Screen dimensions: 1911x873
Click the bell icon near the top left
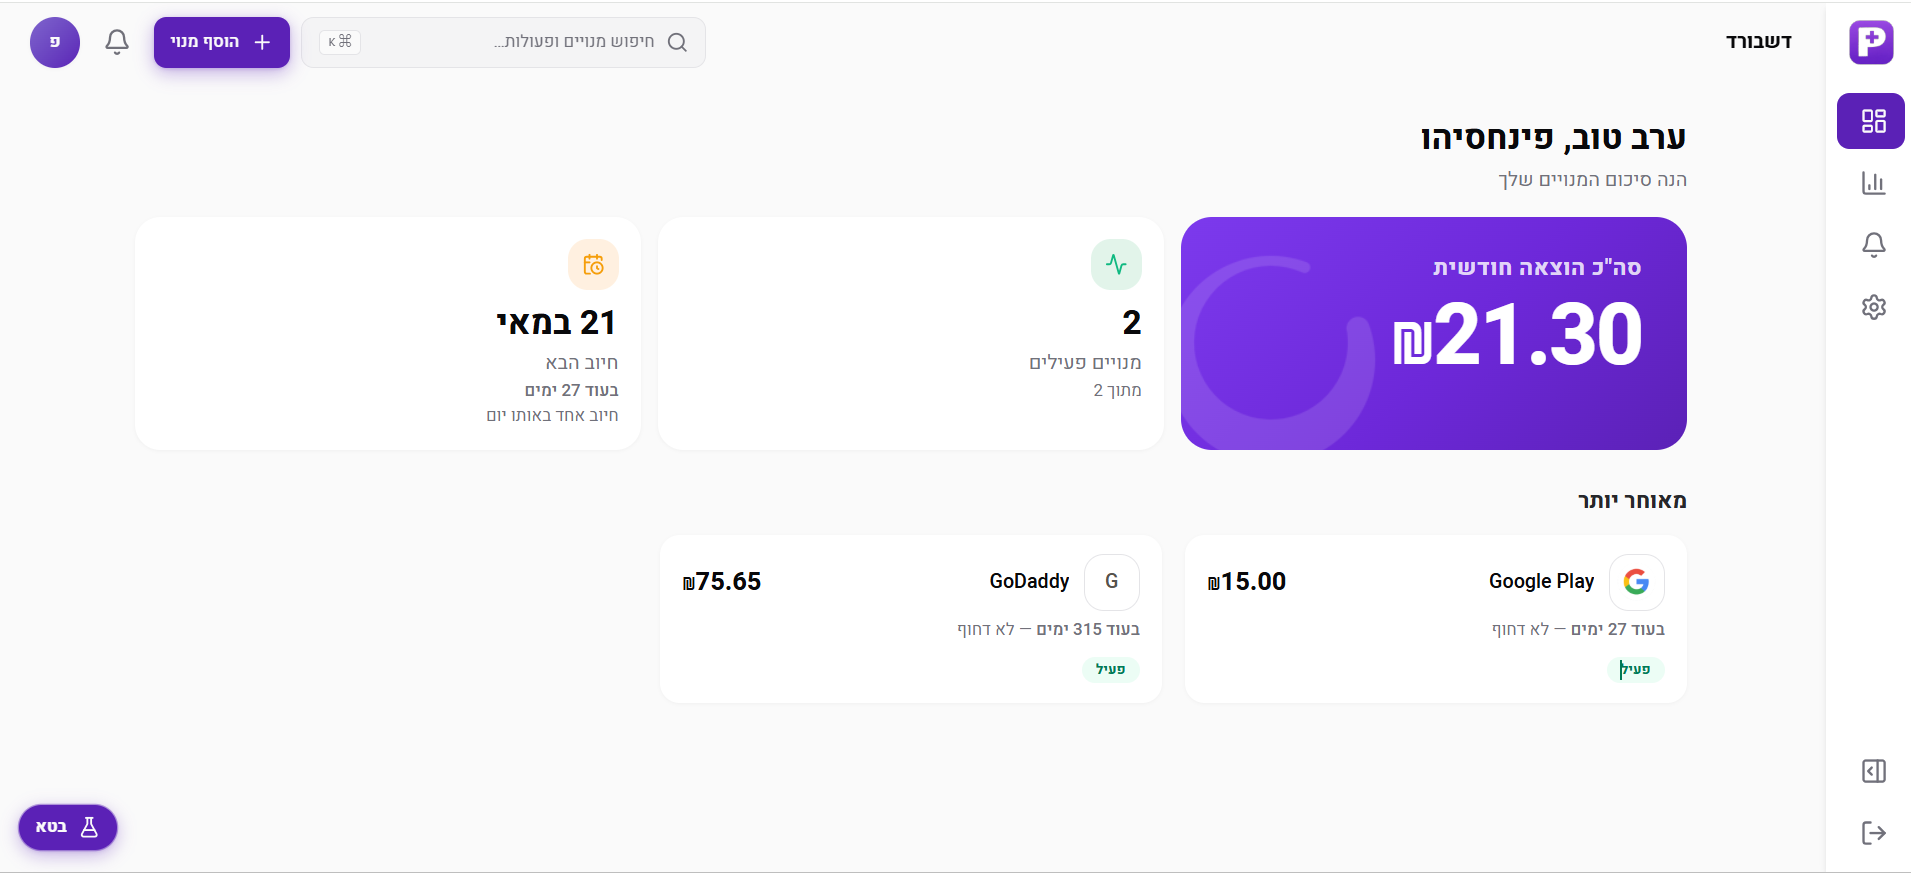point(117,42)
